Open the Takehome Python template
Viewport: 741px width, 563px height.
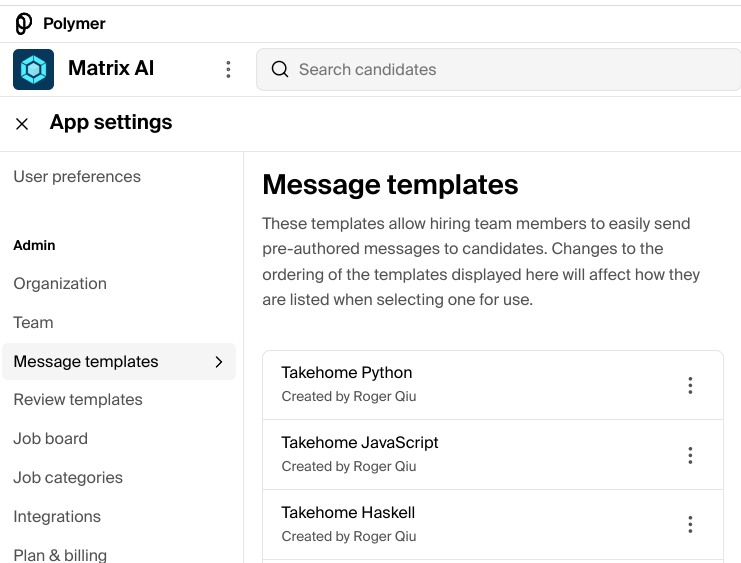[347, 373]
